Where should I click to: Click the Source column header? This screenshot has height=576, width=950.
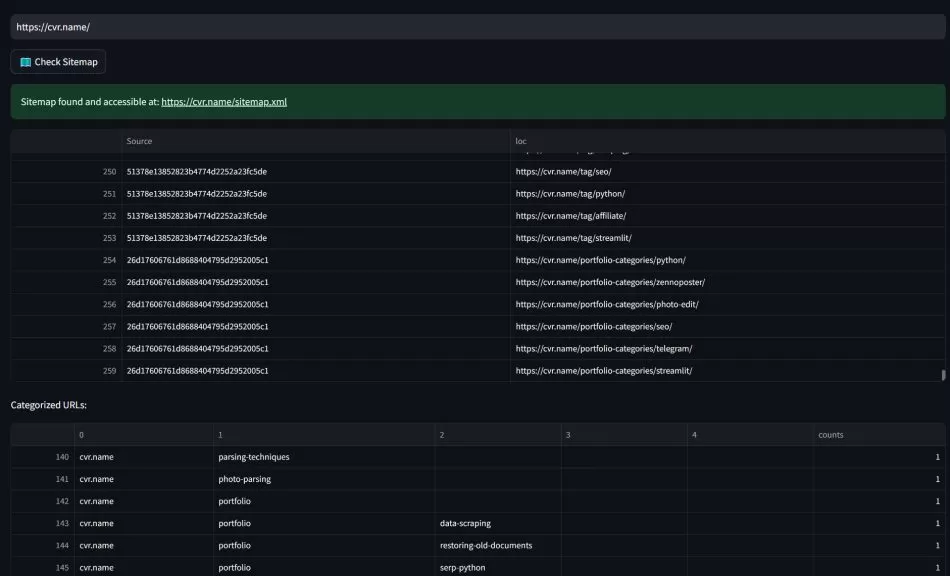pyautogui.click(x=138, y=140)
